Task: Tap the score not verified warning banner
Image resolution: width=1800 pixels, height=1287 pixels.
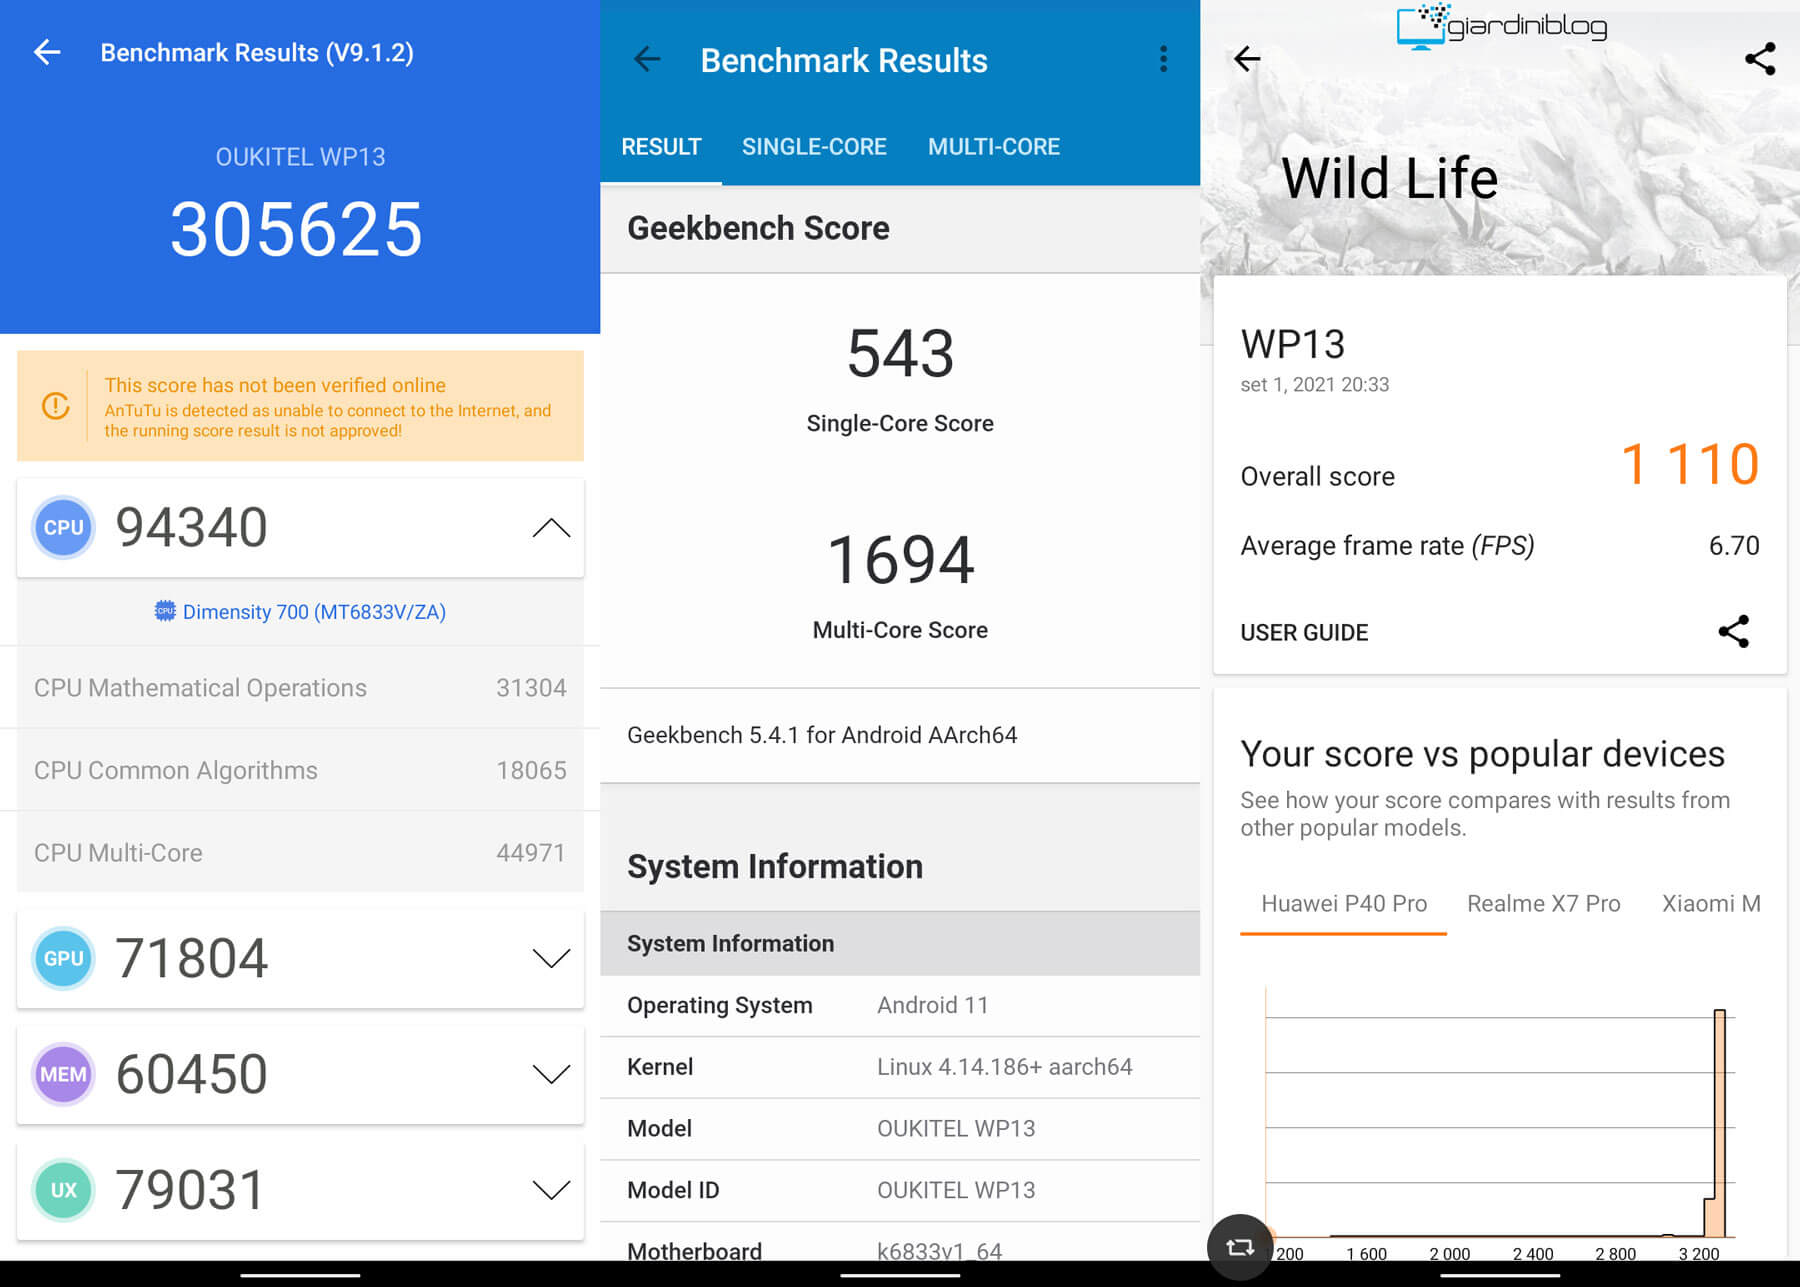Action: [300, 406]
